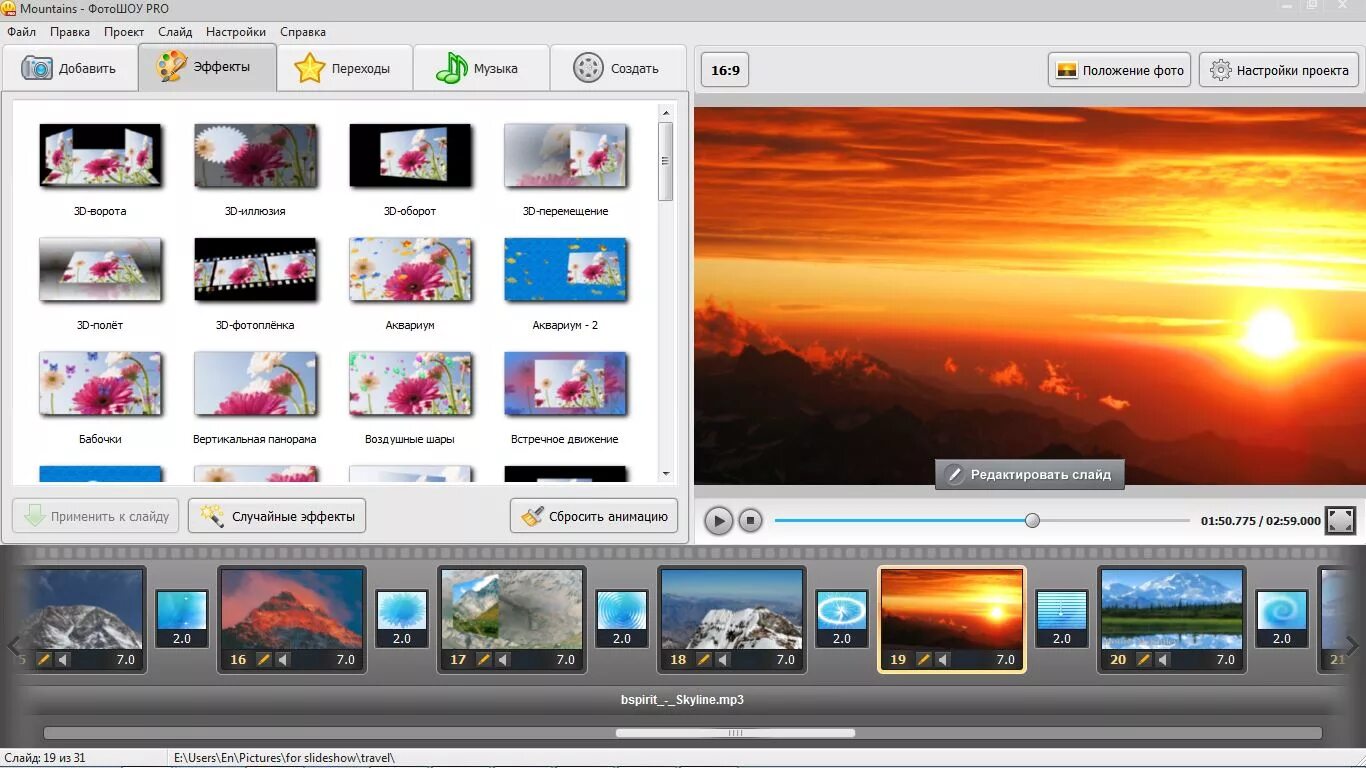The image size is (1366, 768).
Task: Go to the Создать tab
Action: 618,69
